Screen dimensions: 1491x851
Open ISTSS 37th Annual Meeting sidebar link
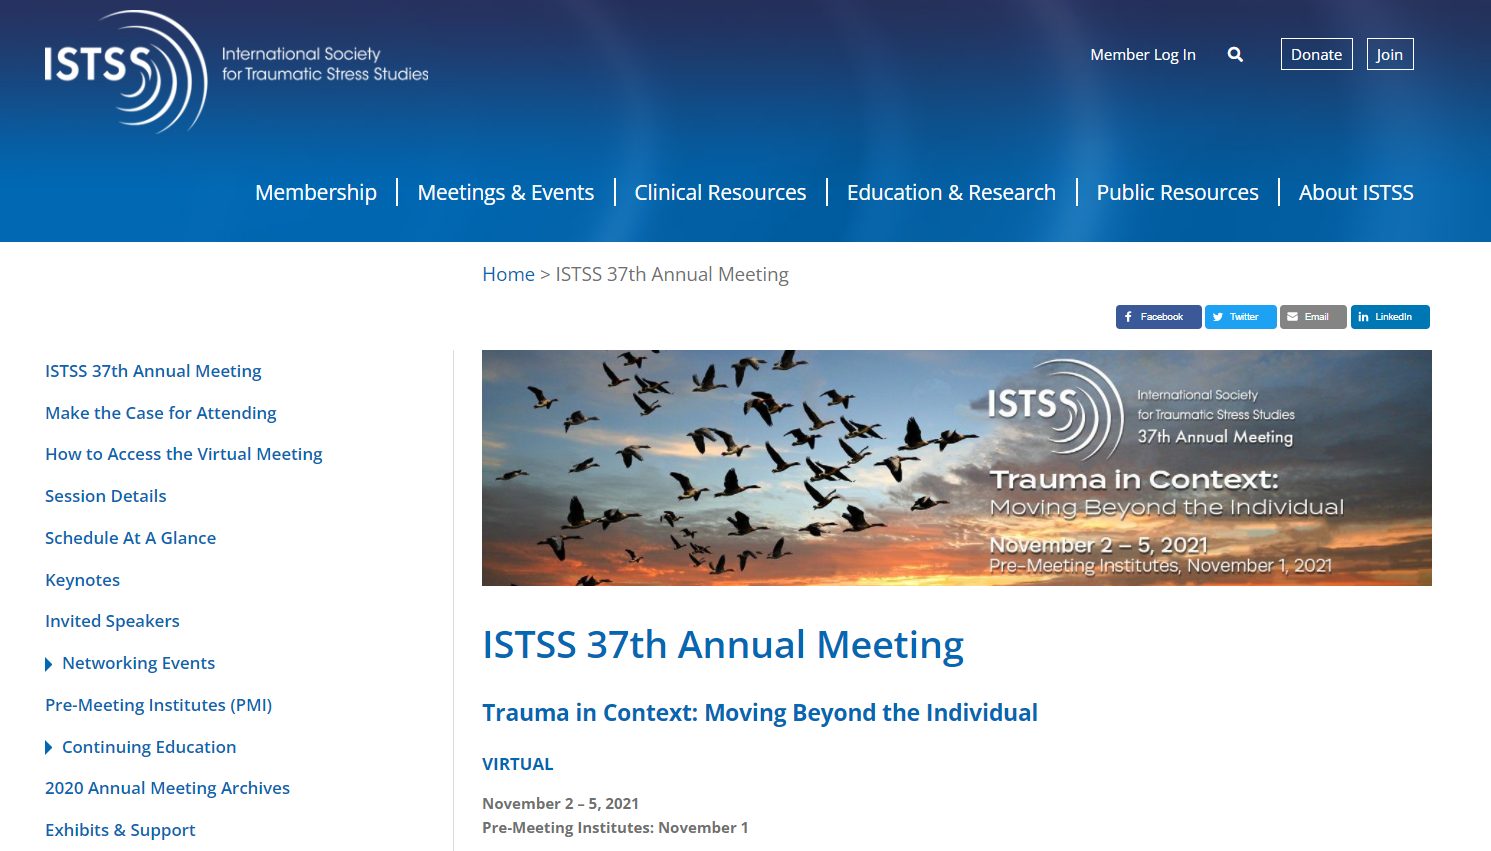[x=153, y=371]
